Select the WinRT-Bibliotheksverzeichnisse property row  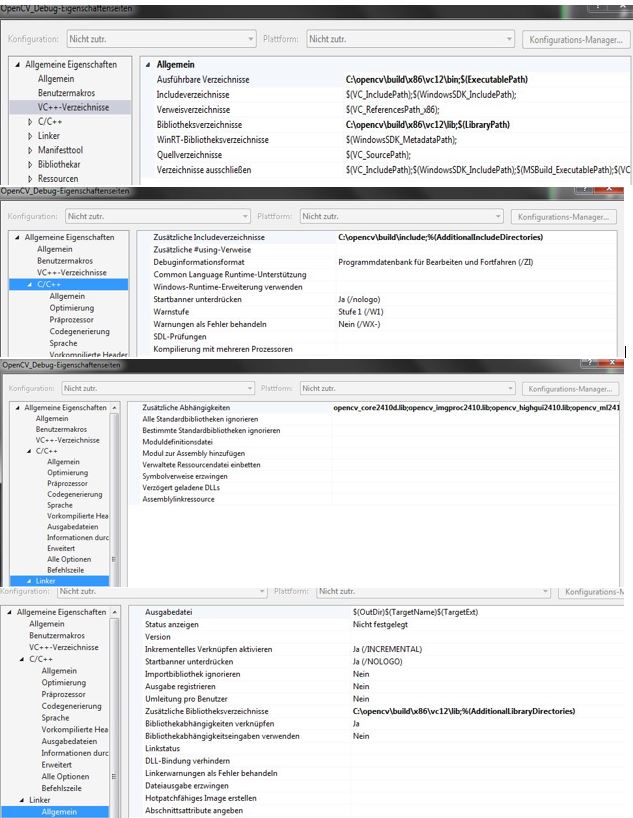[x=385, y=140]
